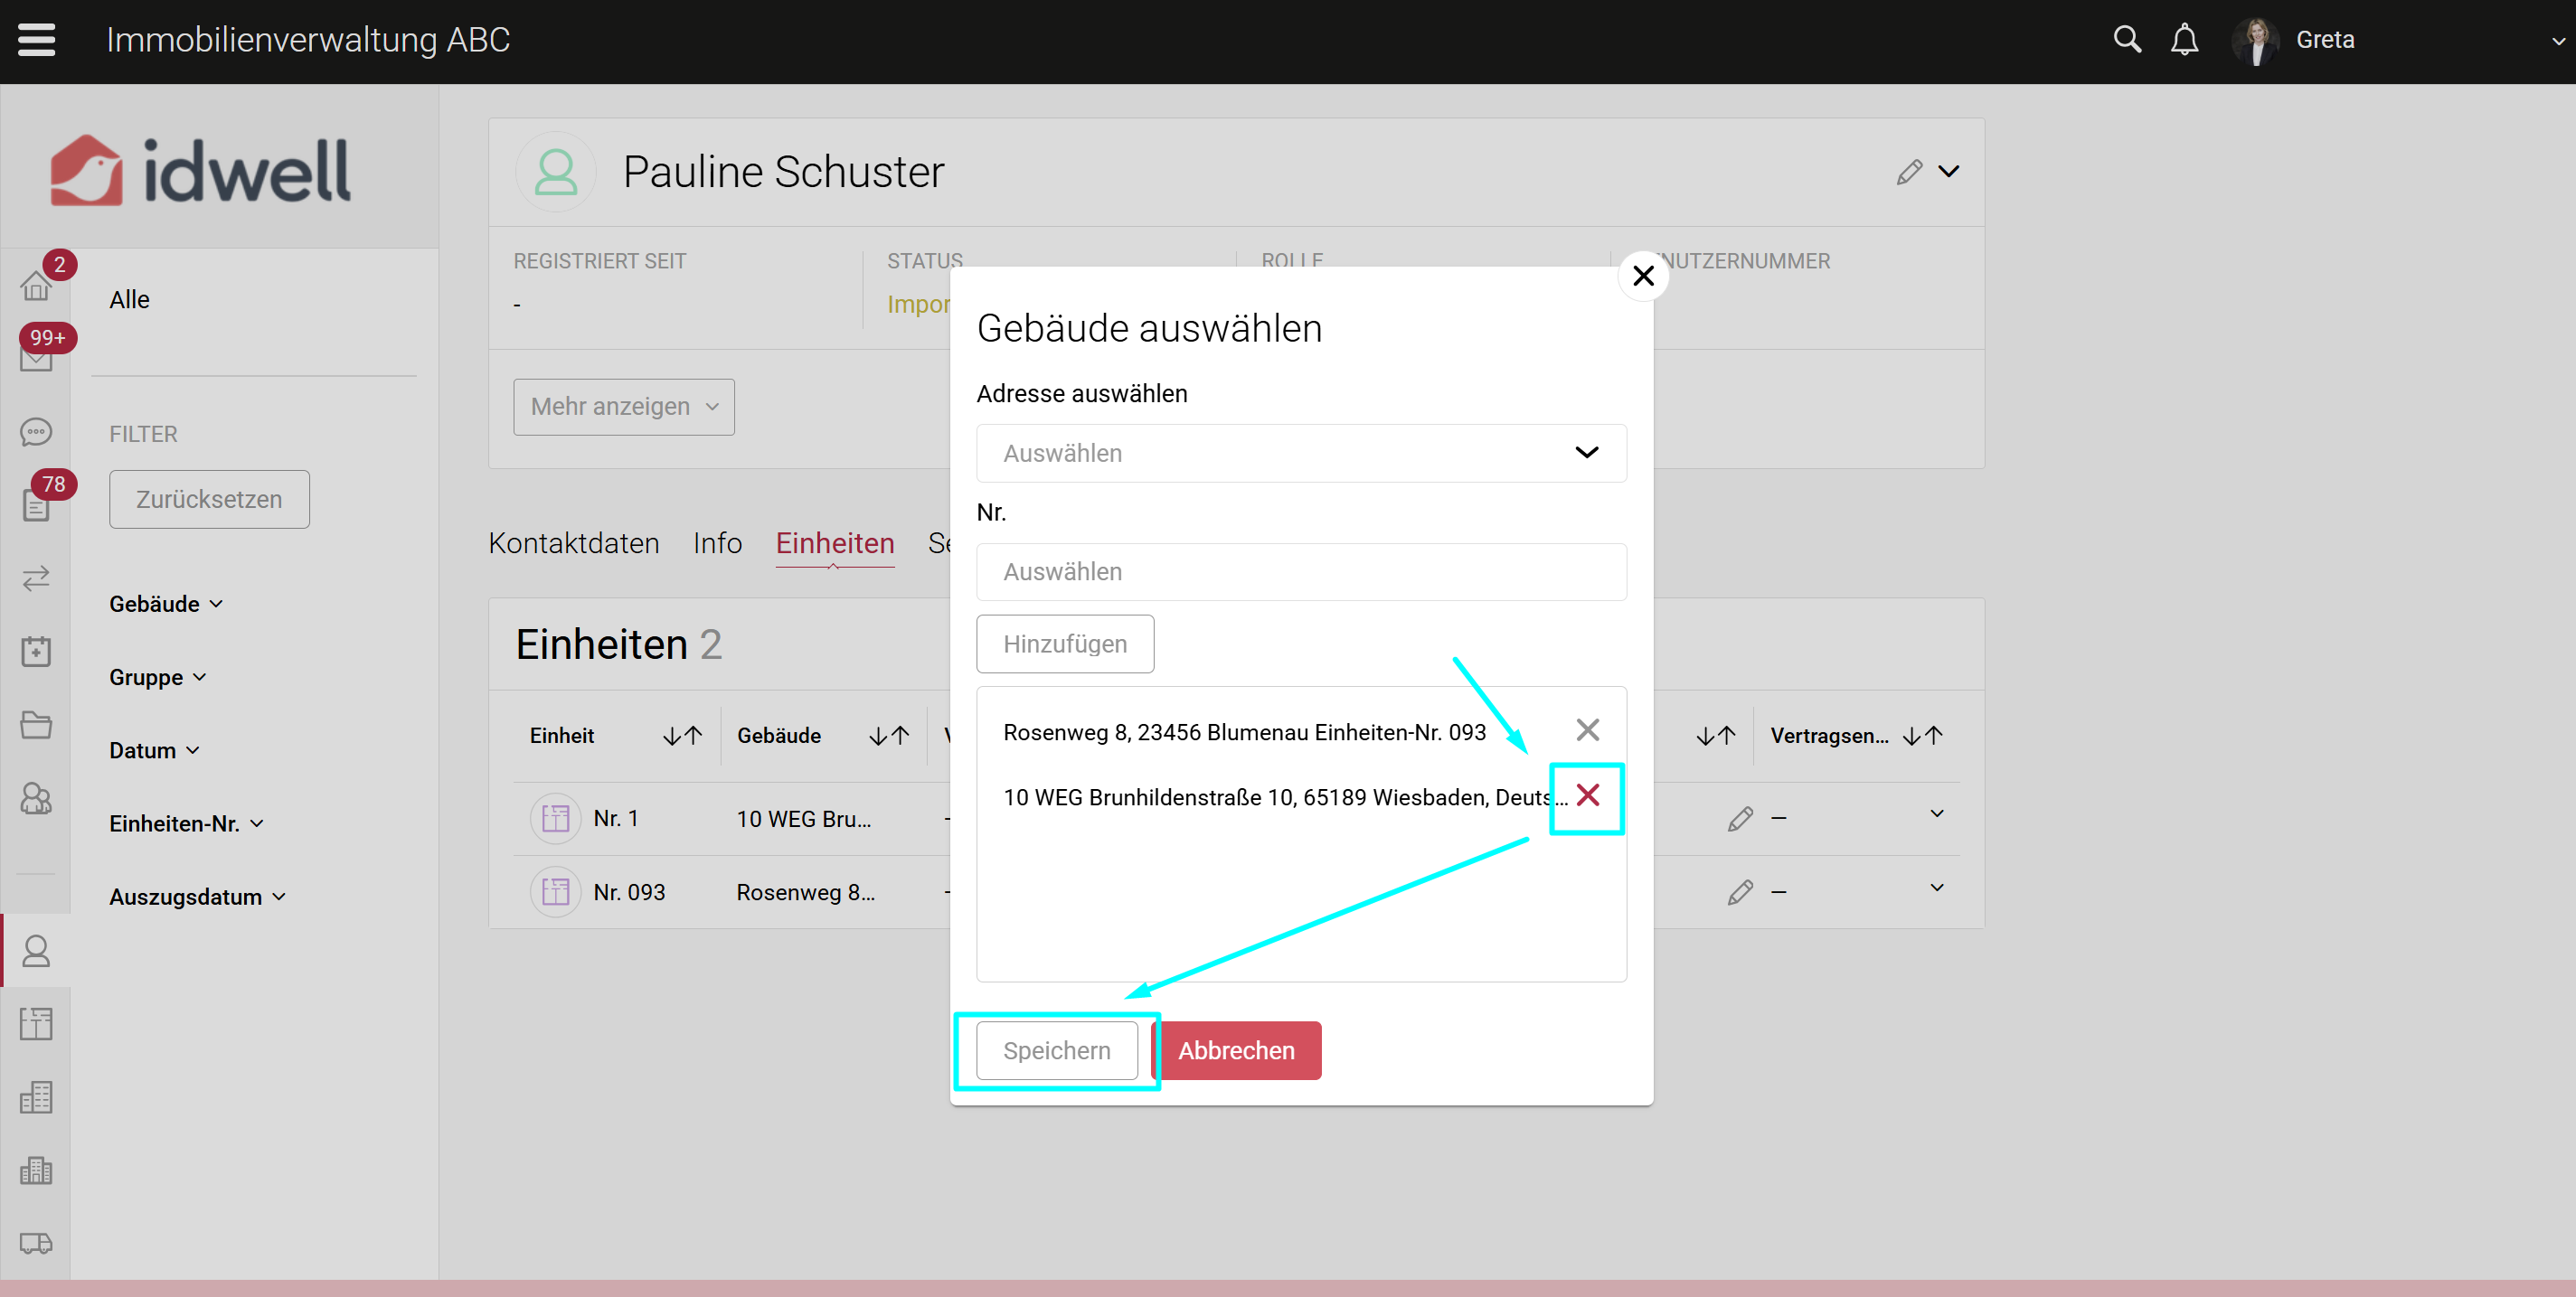Switch to the Kontaktdaten tab
The image size is (2576, 1297).
[574, 543]
